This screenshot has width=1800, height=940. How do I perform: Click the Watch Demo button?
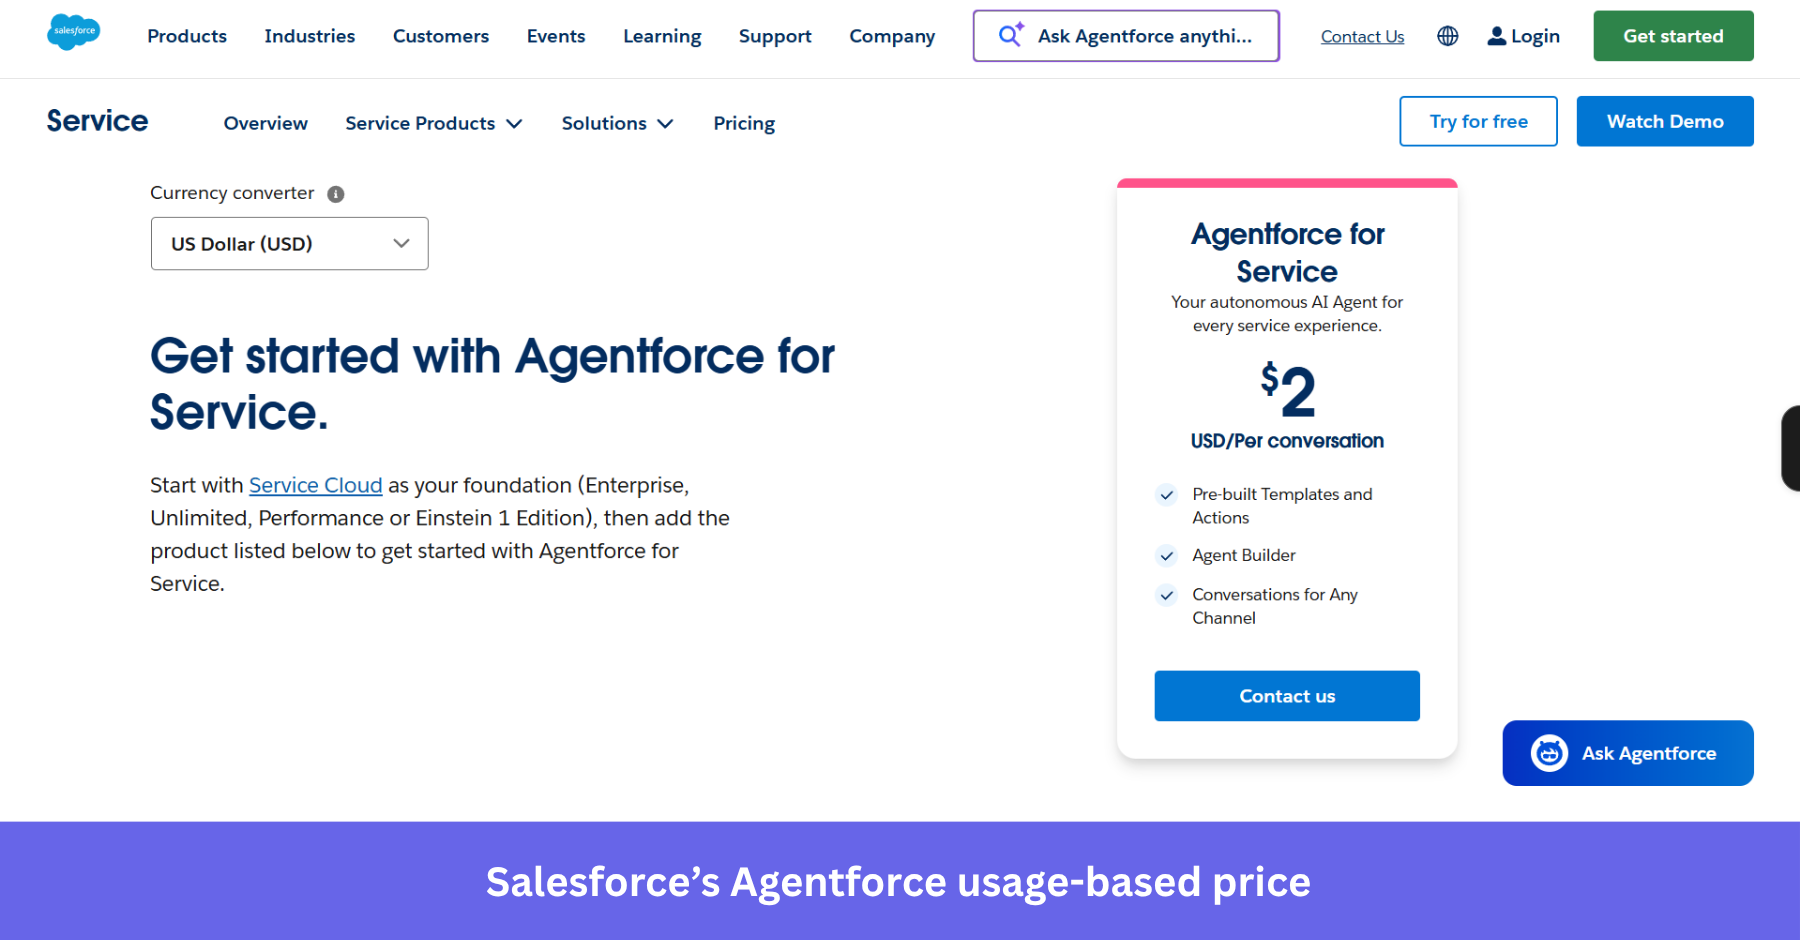click(1665, 121)
